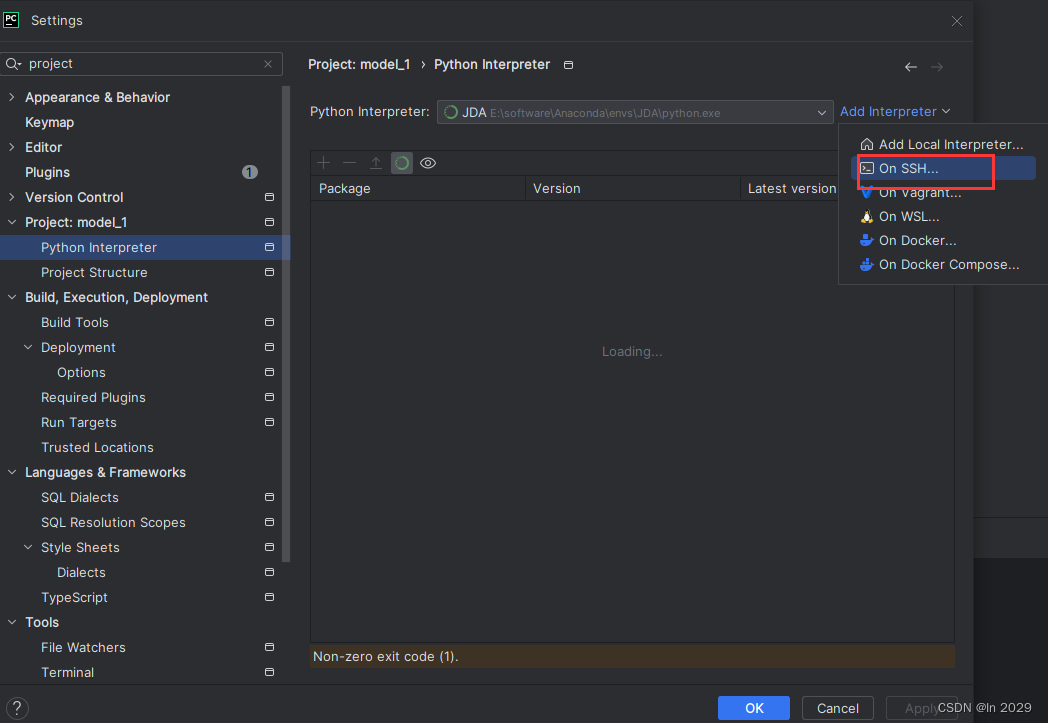This screenshot has width=1048, height=723.
Task: Click project icon on TypeScript row
Action: point(269,597)
